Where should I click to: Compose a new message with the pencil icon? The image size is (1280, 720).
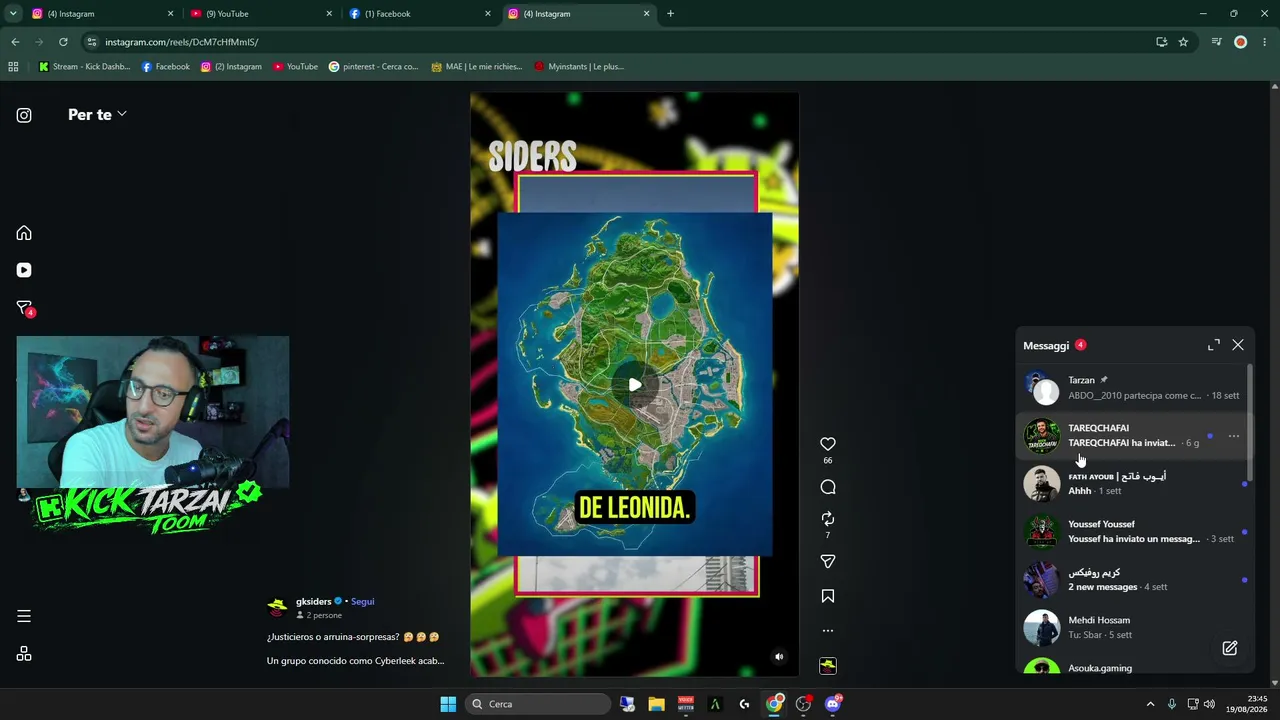1230,648
